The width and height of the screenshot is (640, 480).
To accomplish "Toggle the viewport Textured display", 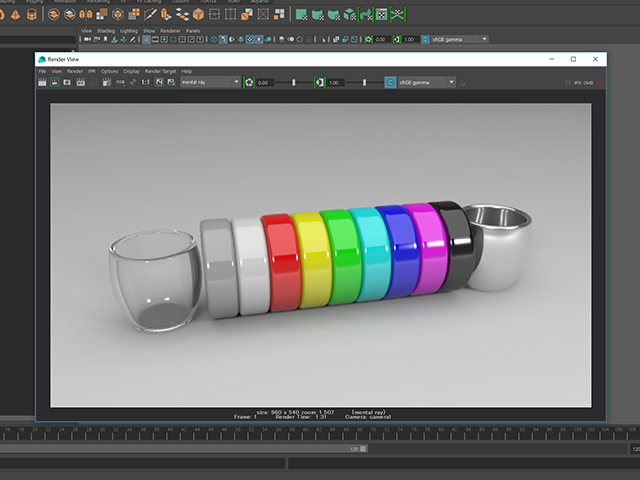I will coord(250,39).
